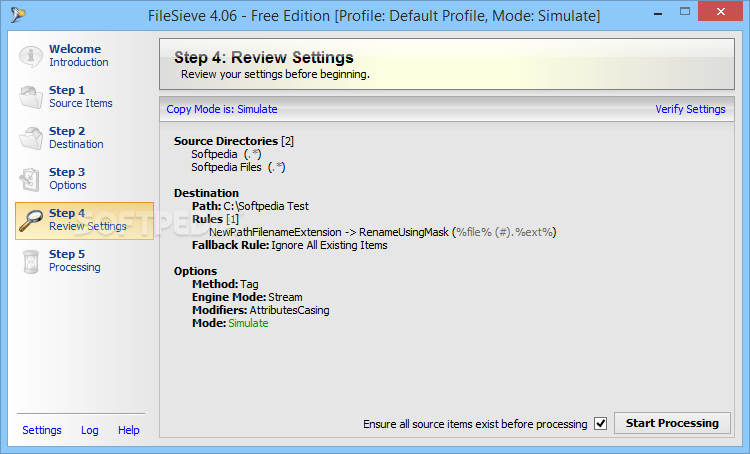This screenshot has height=454, width=750.
Task: Click the Options heading
Action: coord(195,271)
